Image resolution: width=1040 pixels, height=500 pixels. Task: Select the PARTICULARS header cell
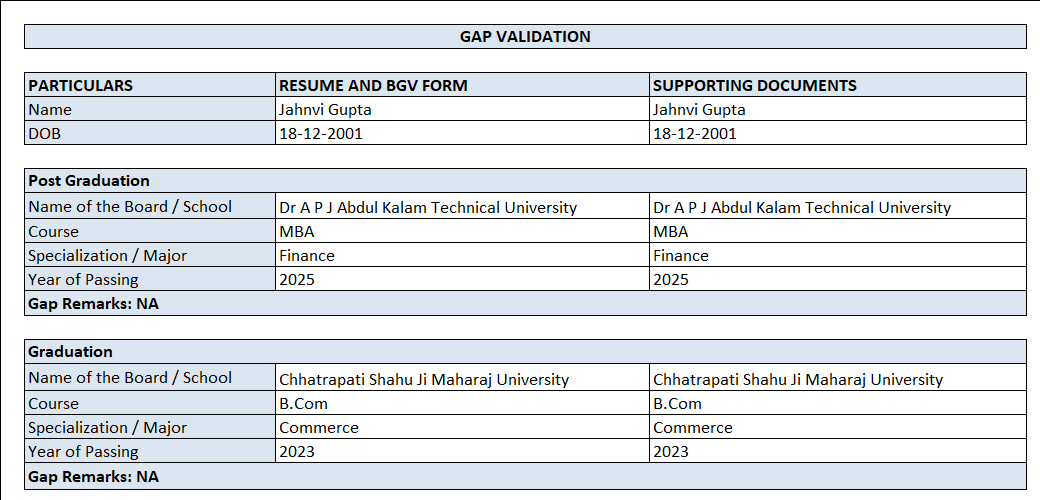tap(150, 85)
